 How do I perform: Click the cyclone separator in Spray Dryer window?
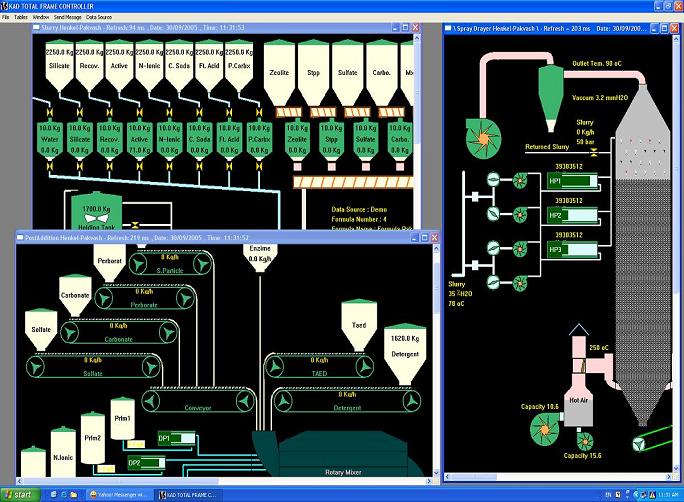point(551,98)
